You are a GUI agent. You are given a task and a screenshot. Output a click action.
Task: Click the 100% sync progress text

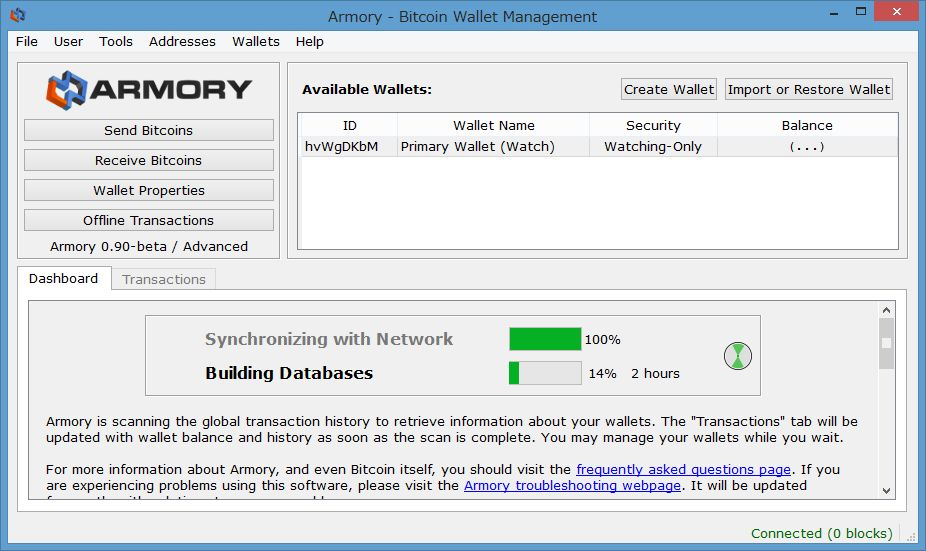602,340
